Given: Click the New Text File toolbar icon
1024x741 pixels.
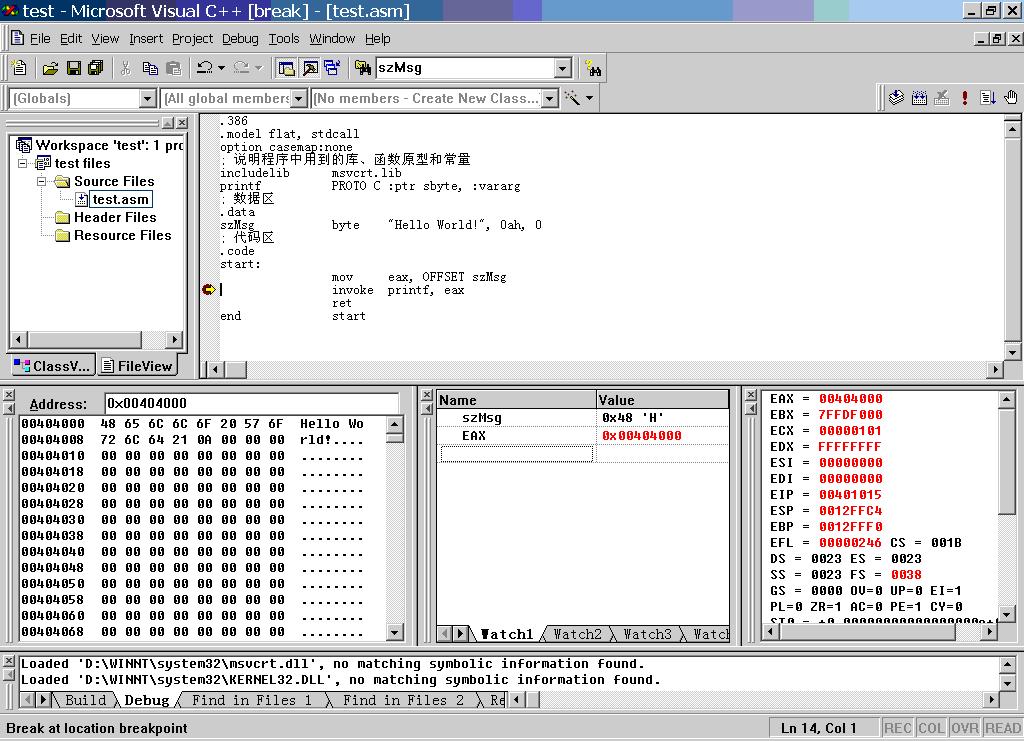Looking at the screenshot, I should [20, 68].
